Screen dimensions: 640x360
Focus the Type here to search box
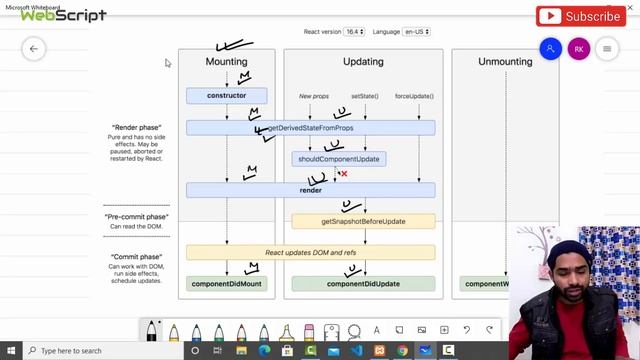pos(103,351)
